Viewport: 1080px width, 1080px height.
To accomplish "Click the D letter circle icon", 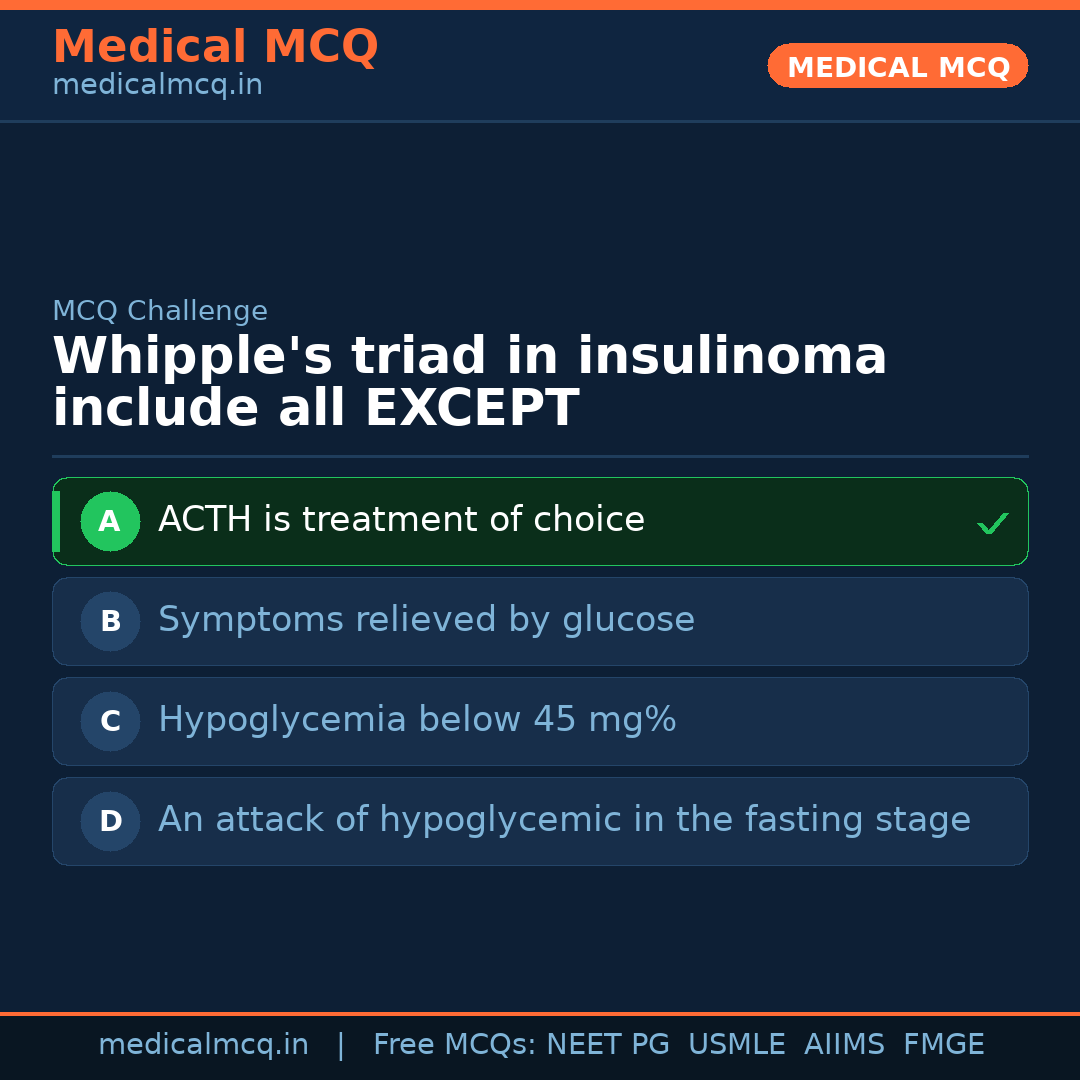I will coord(110,821).
